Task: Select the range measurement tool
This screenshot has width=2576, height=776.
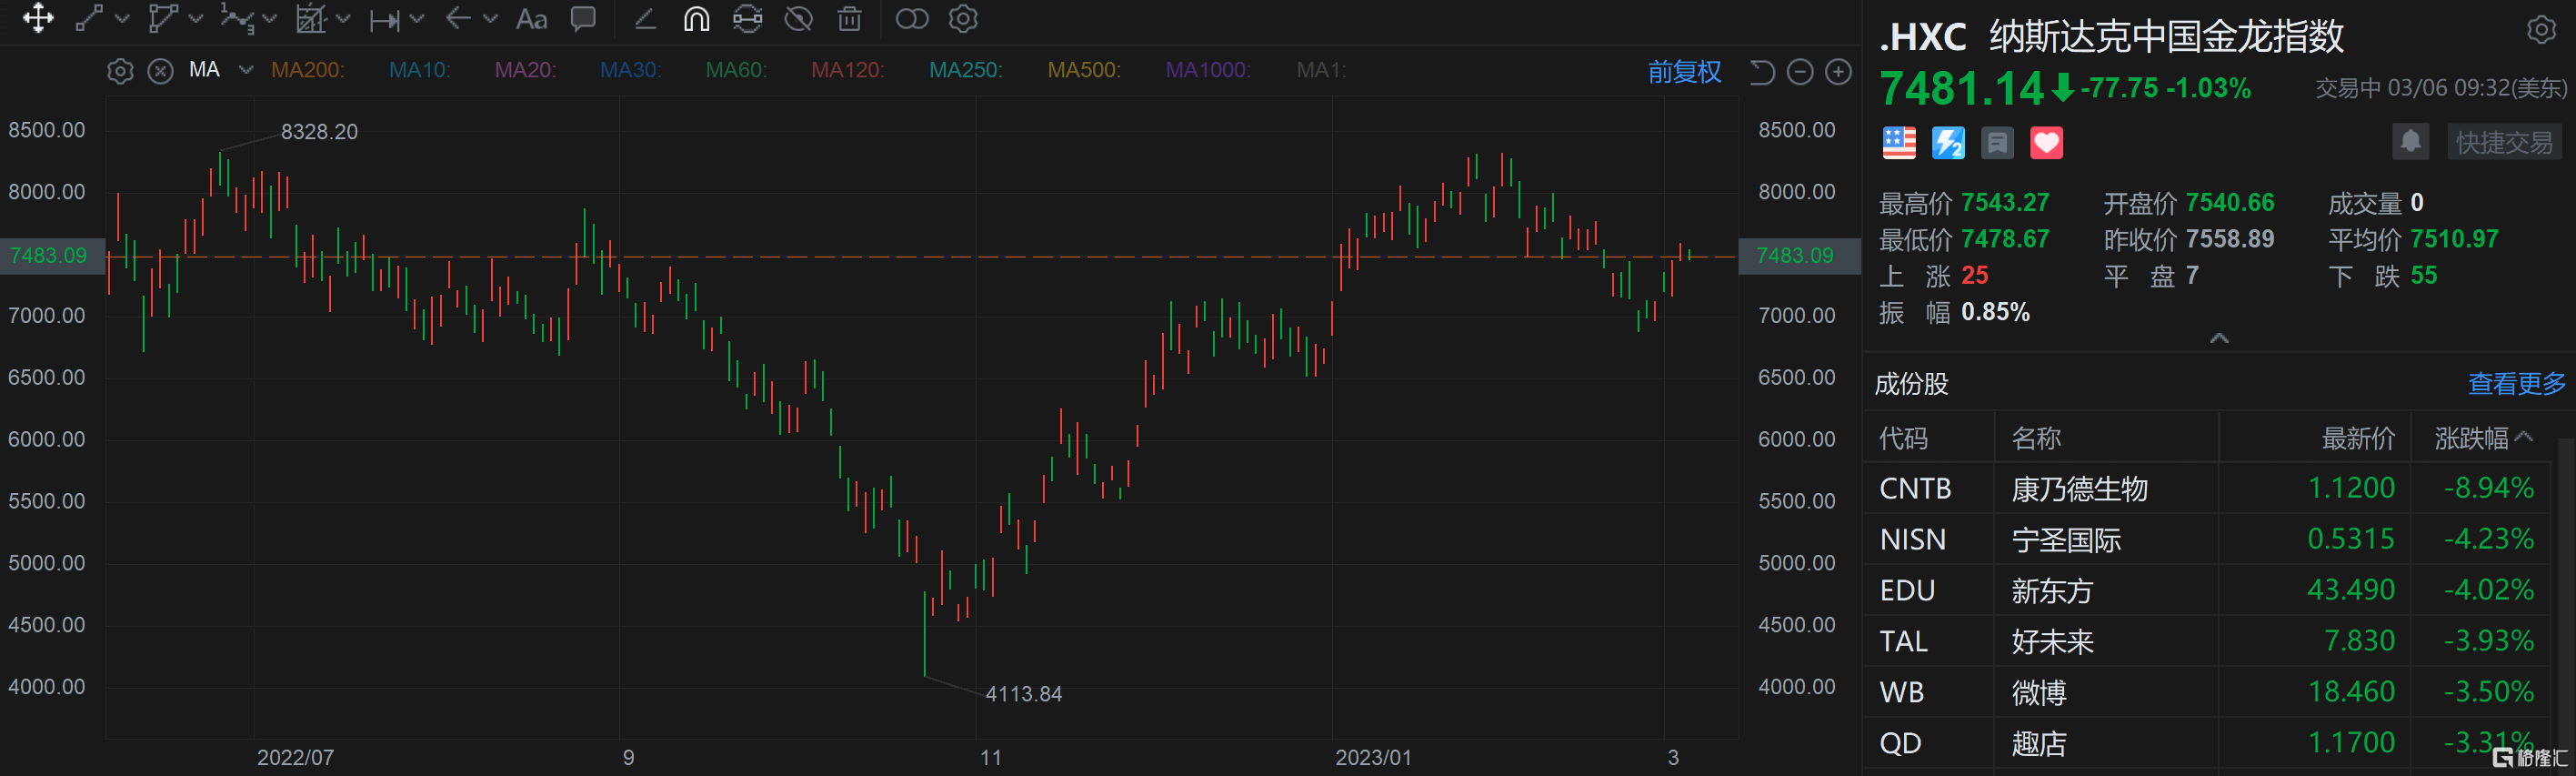Action: tap(385, 19)
